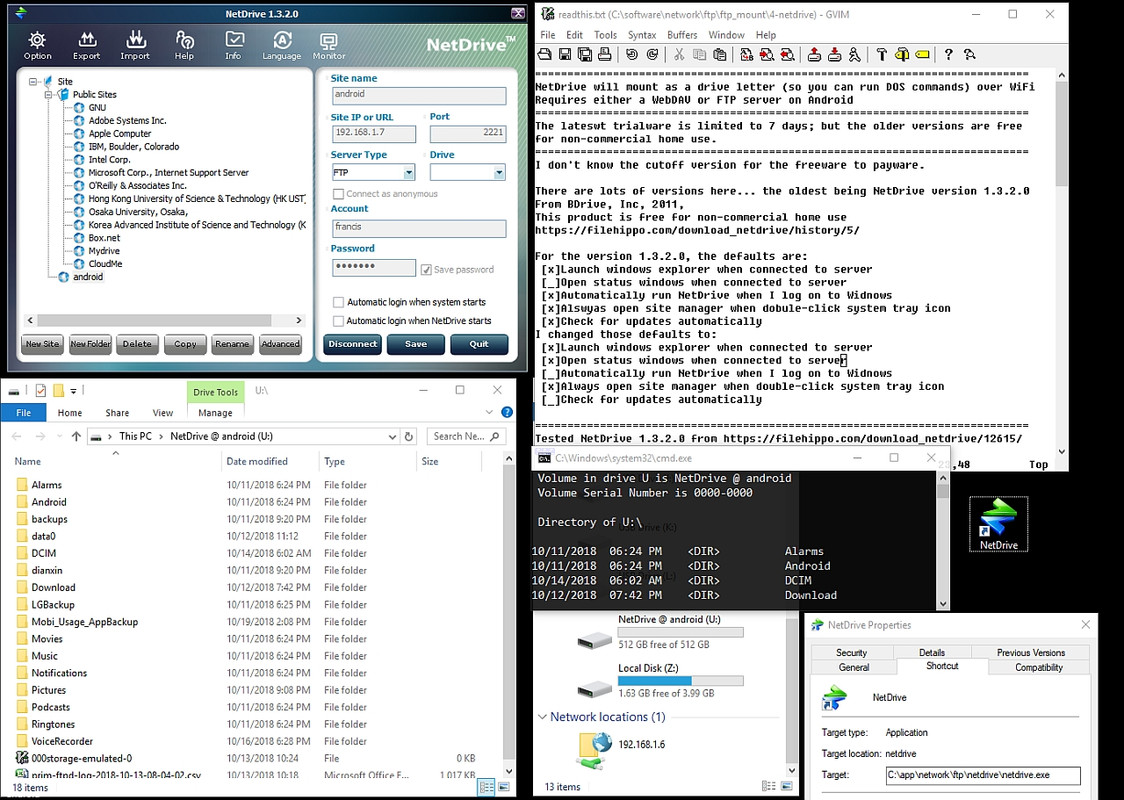Screen dimensions: 1124x800
Task: Open Manage tab under Drive Tools
Action: 215,412
